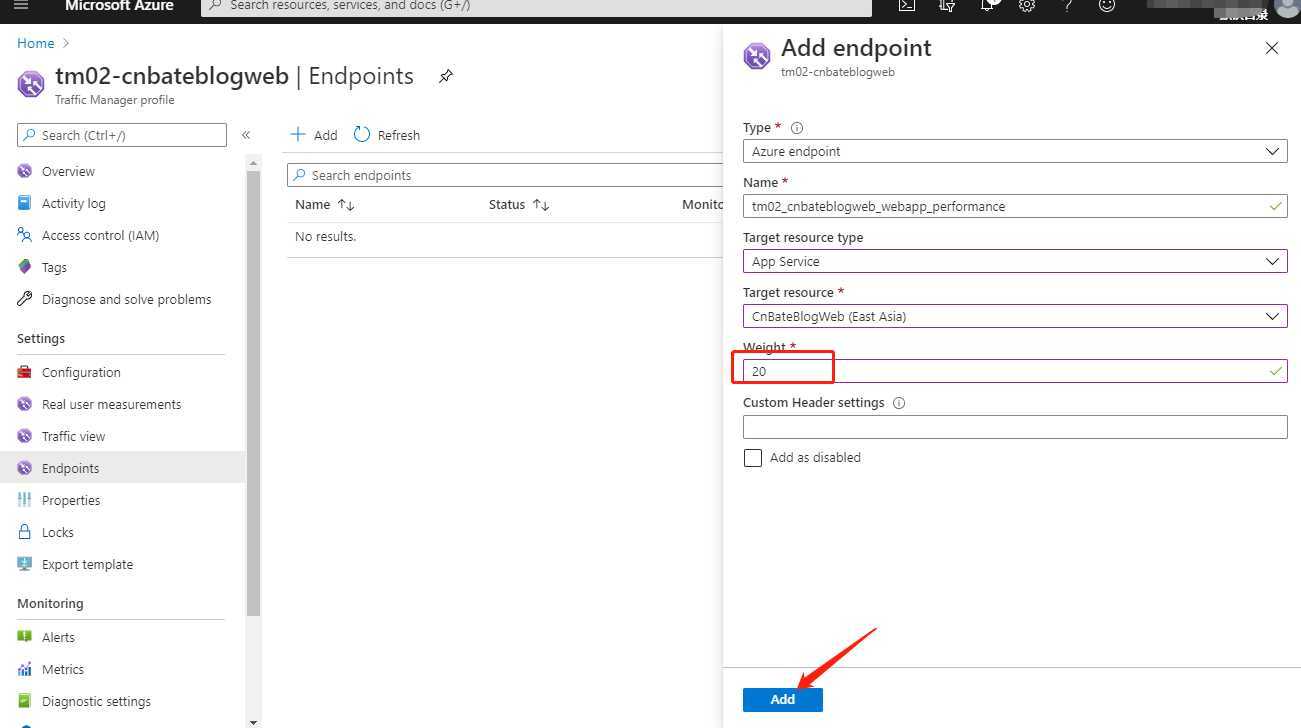Sort endpoints by Name column arrows
The height and width of the screenshot is (728, 1301).
(346, 204)
